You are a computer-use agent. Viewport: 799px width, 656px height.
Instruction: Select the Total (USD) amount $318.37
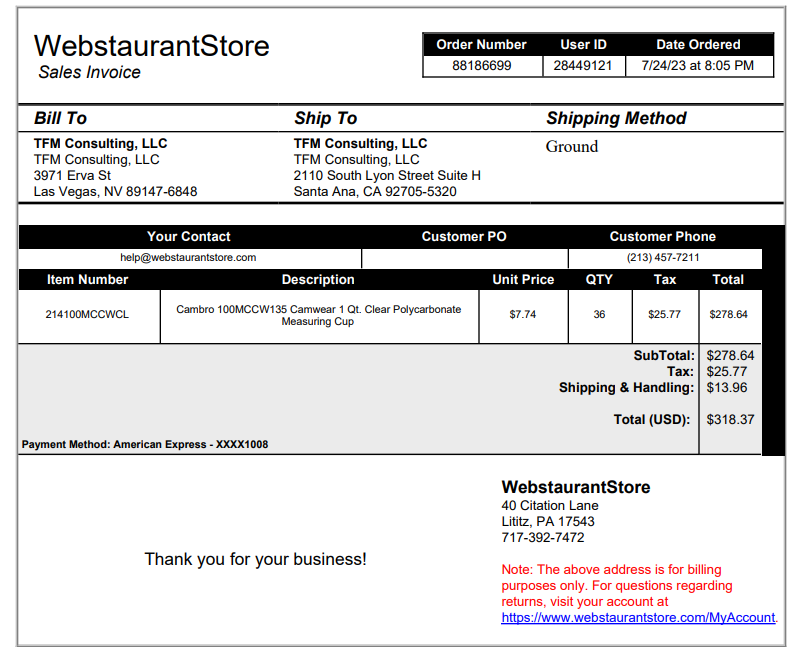click(730, 420)
